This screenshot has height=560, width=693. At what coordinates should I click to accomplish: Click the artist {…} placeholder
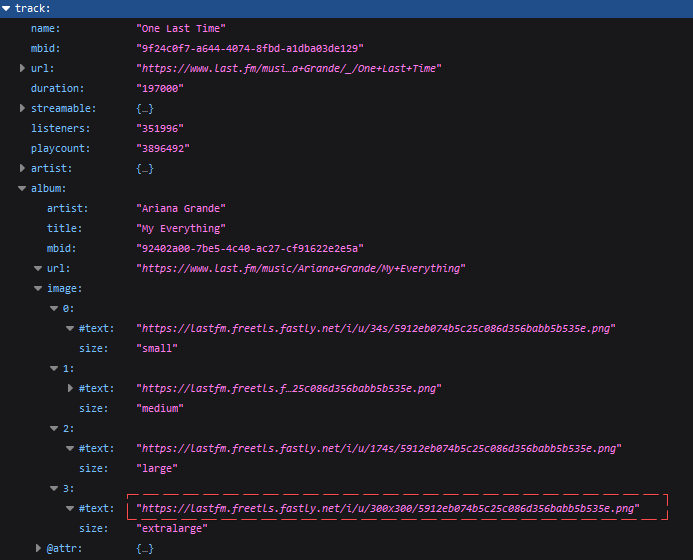click(145, 168)
